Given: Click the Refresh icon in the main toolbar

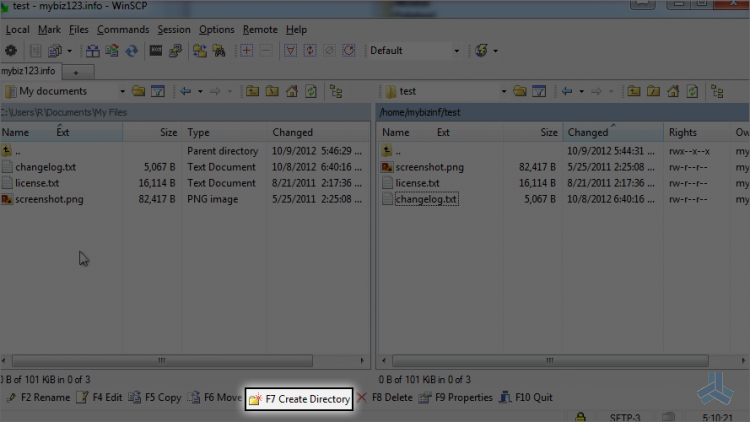Looking at the screenshot, I should pos(132,50).
